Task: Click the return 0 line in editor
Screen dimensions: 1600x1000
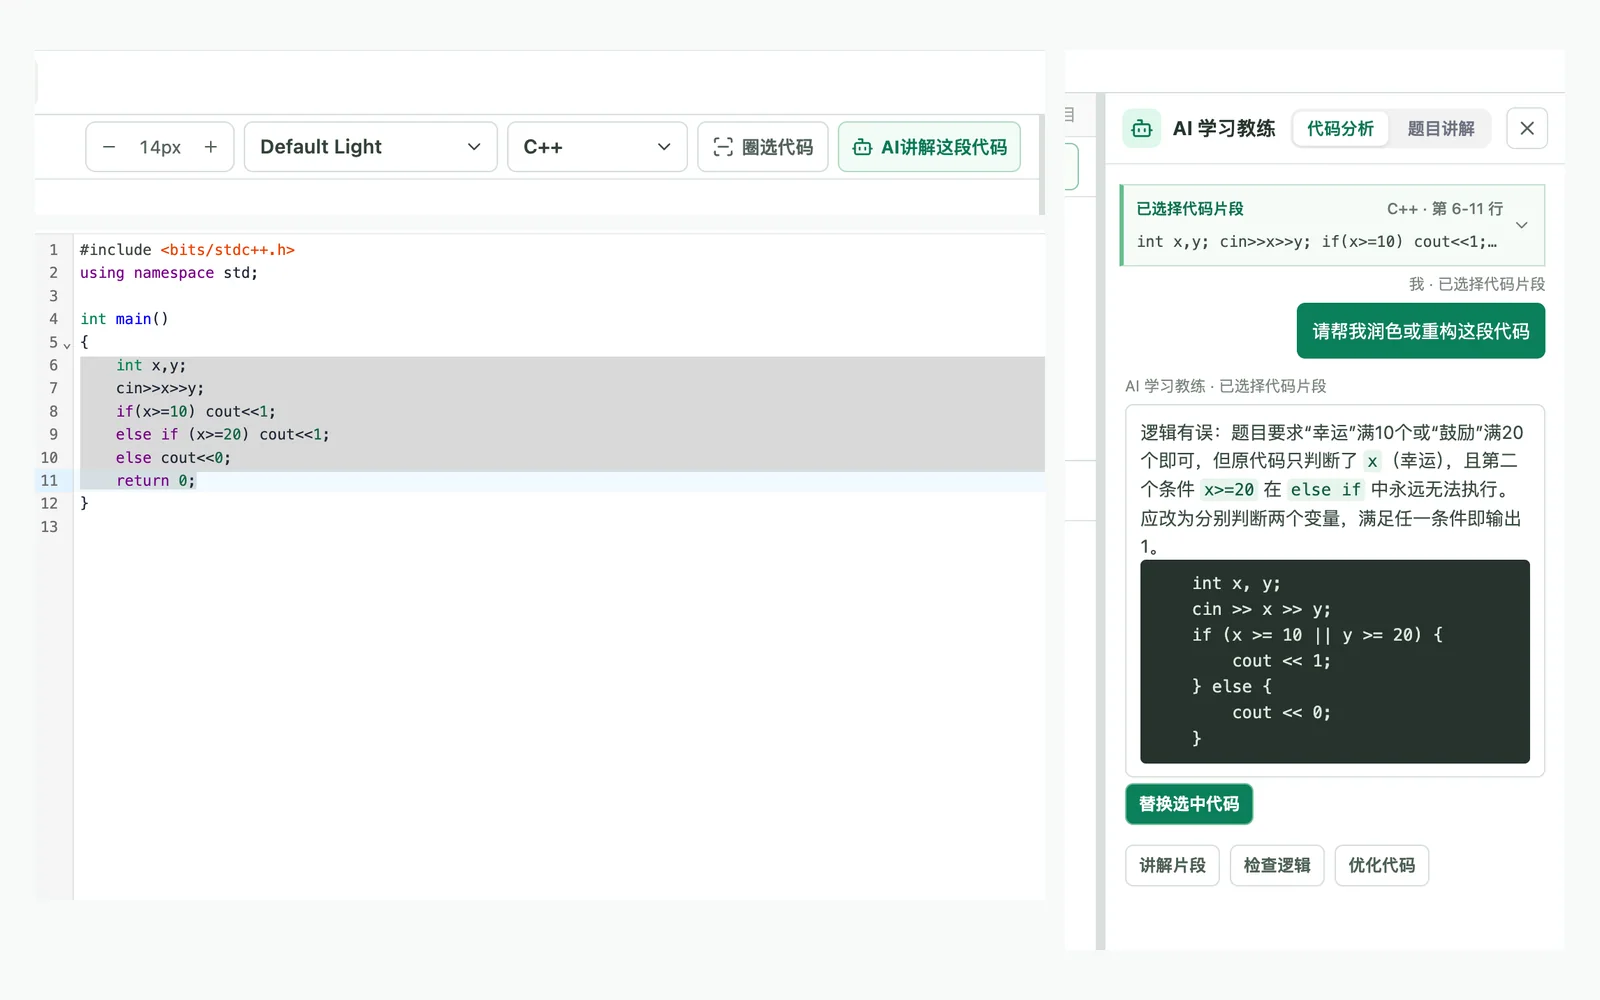Action: pyautogui.click(x=155, y=480)
